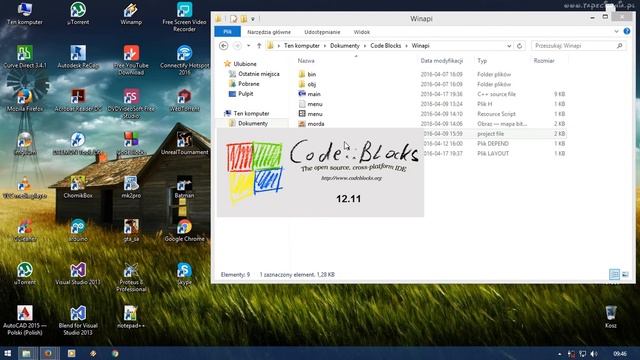Switch to the Narzędzia główne ribbon tab
Image resolution: width=640 pixels, height=360 pixels.
tap(269, 32)
